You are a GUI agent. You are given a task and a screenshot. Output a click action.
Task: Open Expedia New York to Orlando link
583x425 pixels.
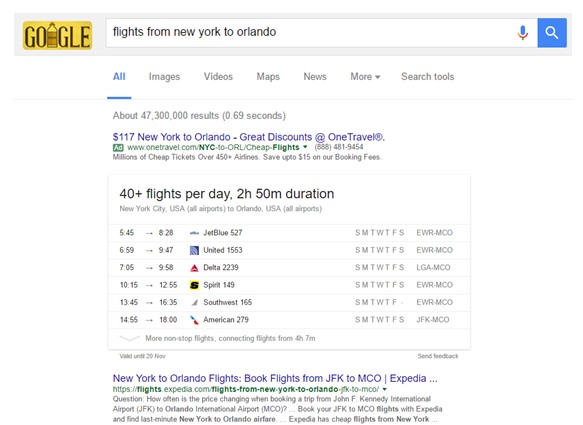(275, 378)
